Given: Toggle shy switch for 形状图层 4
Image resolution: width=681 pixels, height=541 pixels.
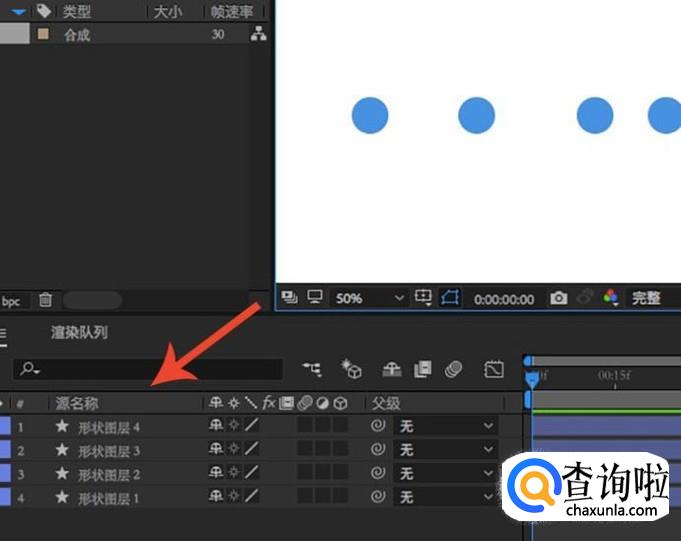Looking at the screenshot, I should 215,426.
